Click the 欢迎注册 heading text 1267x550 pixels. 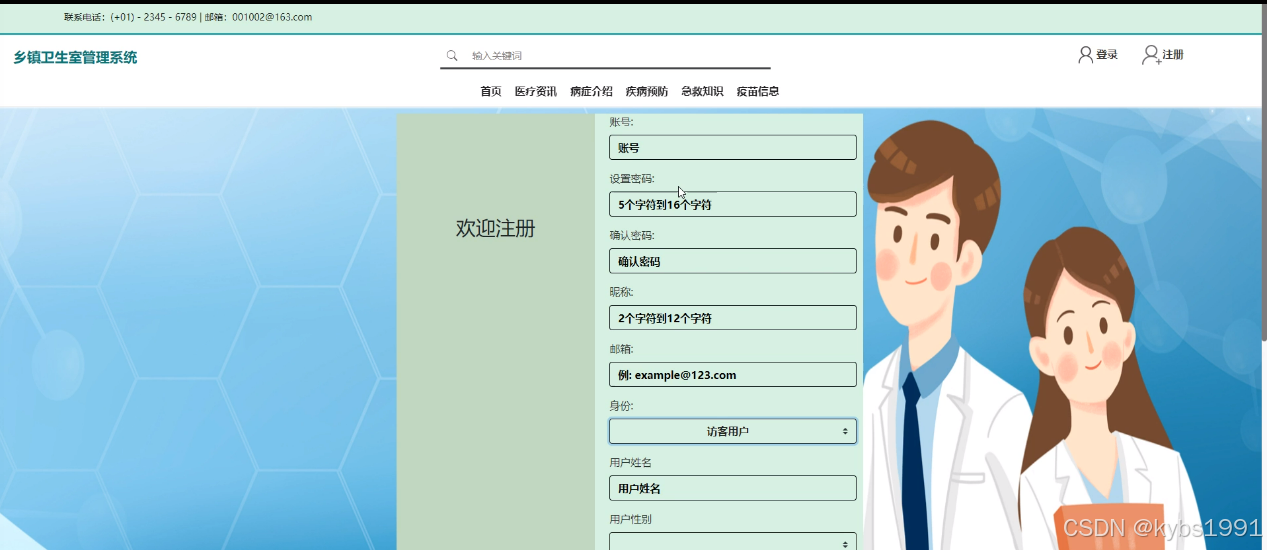496,228
